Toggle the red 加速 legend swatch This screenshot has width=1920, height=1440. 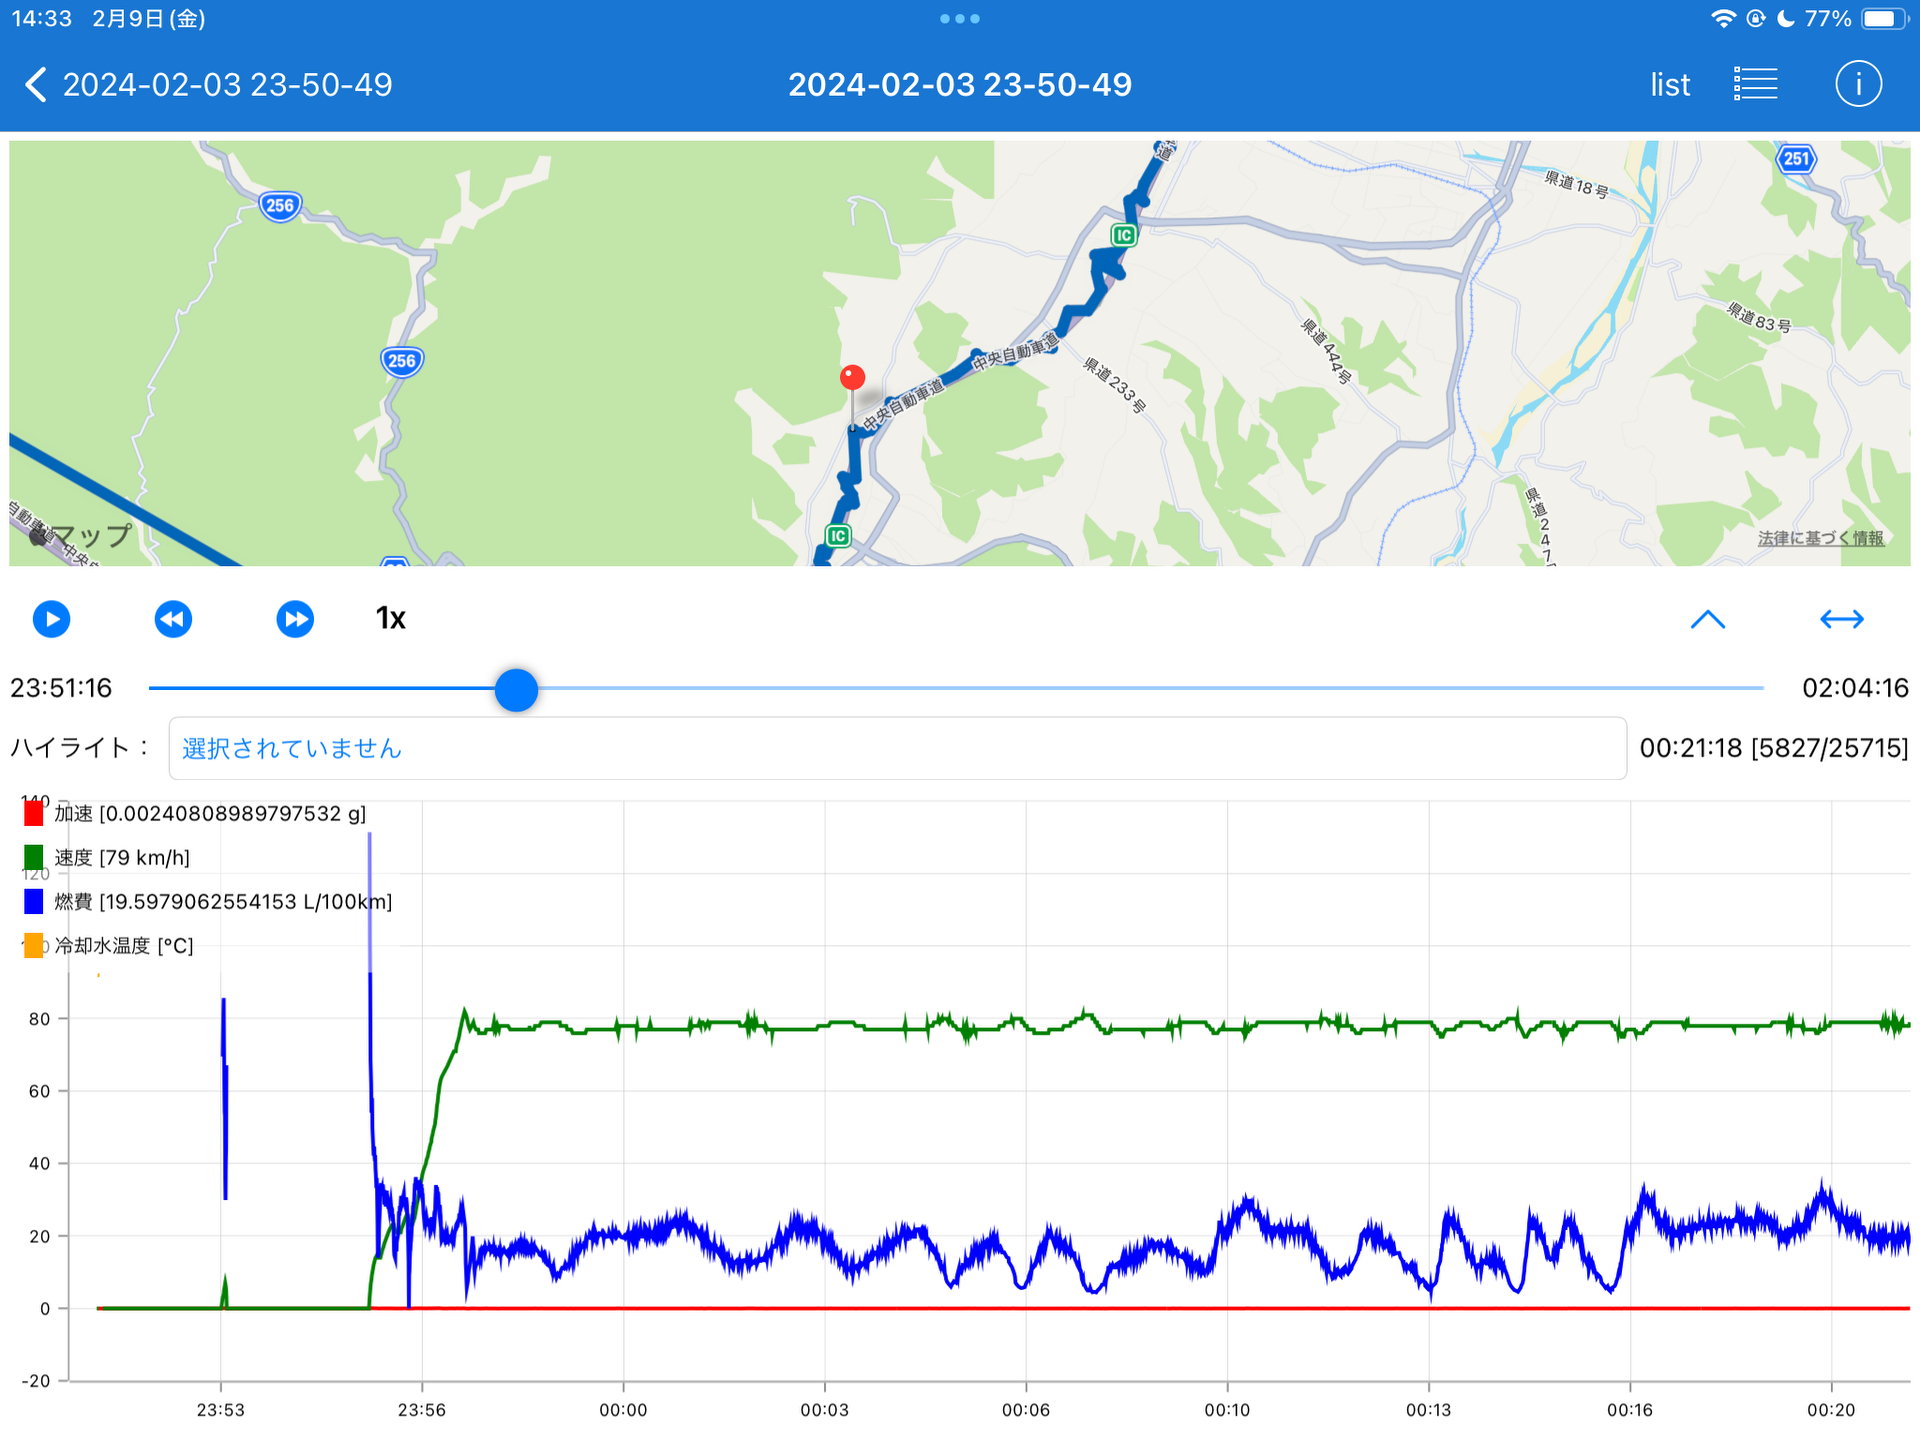point(34,813)
